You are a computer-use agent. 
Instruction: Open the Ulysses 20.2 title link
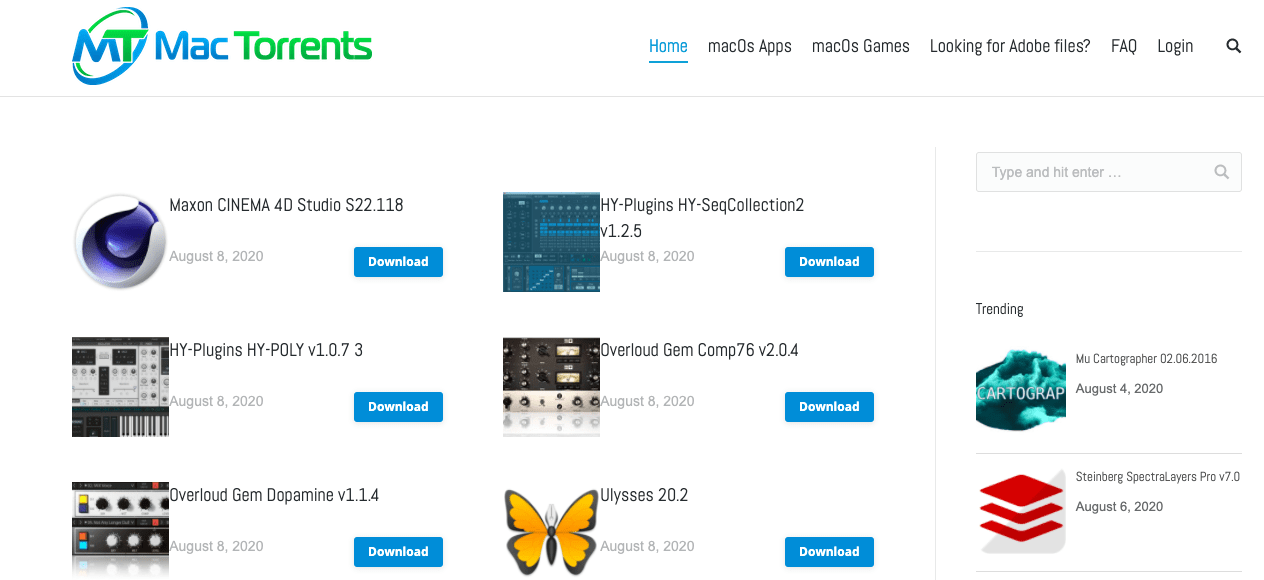644,495
